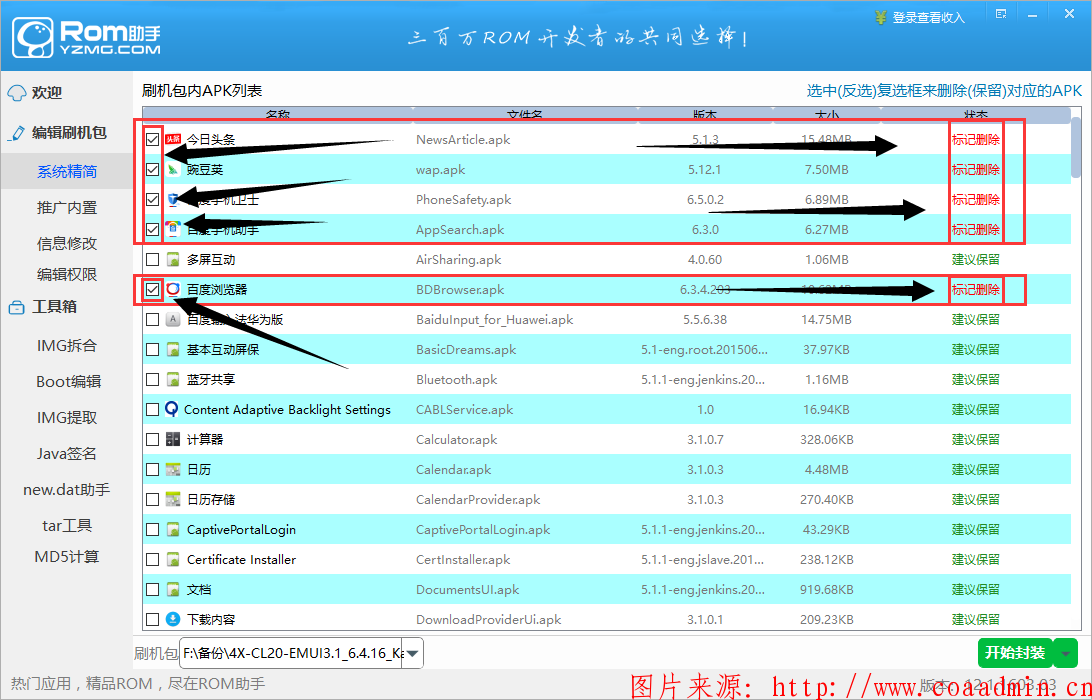Viewport: 1092px width, 700px height.
Task: Click the app icon in the AppSearch.apk row
Action: [173, 229]
